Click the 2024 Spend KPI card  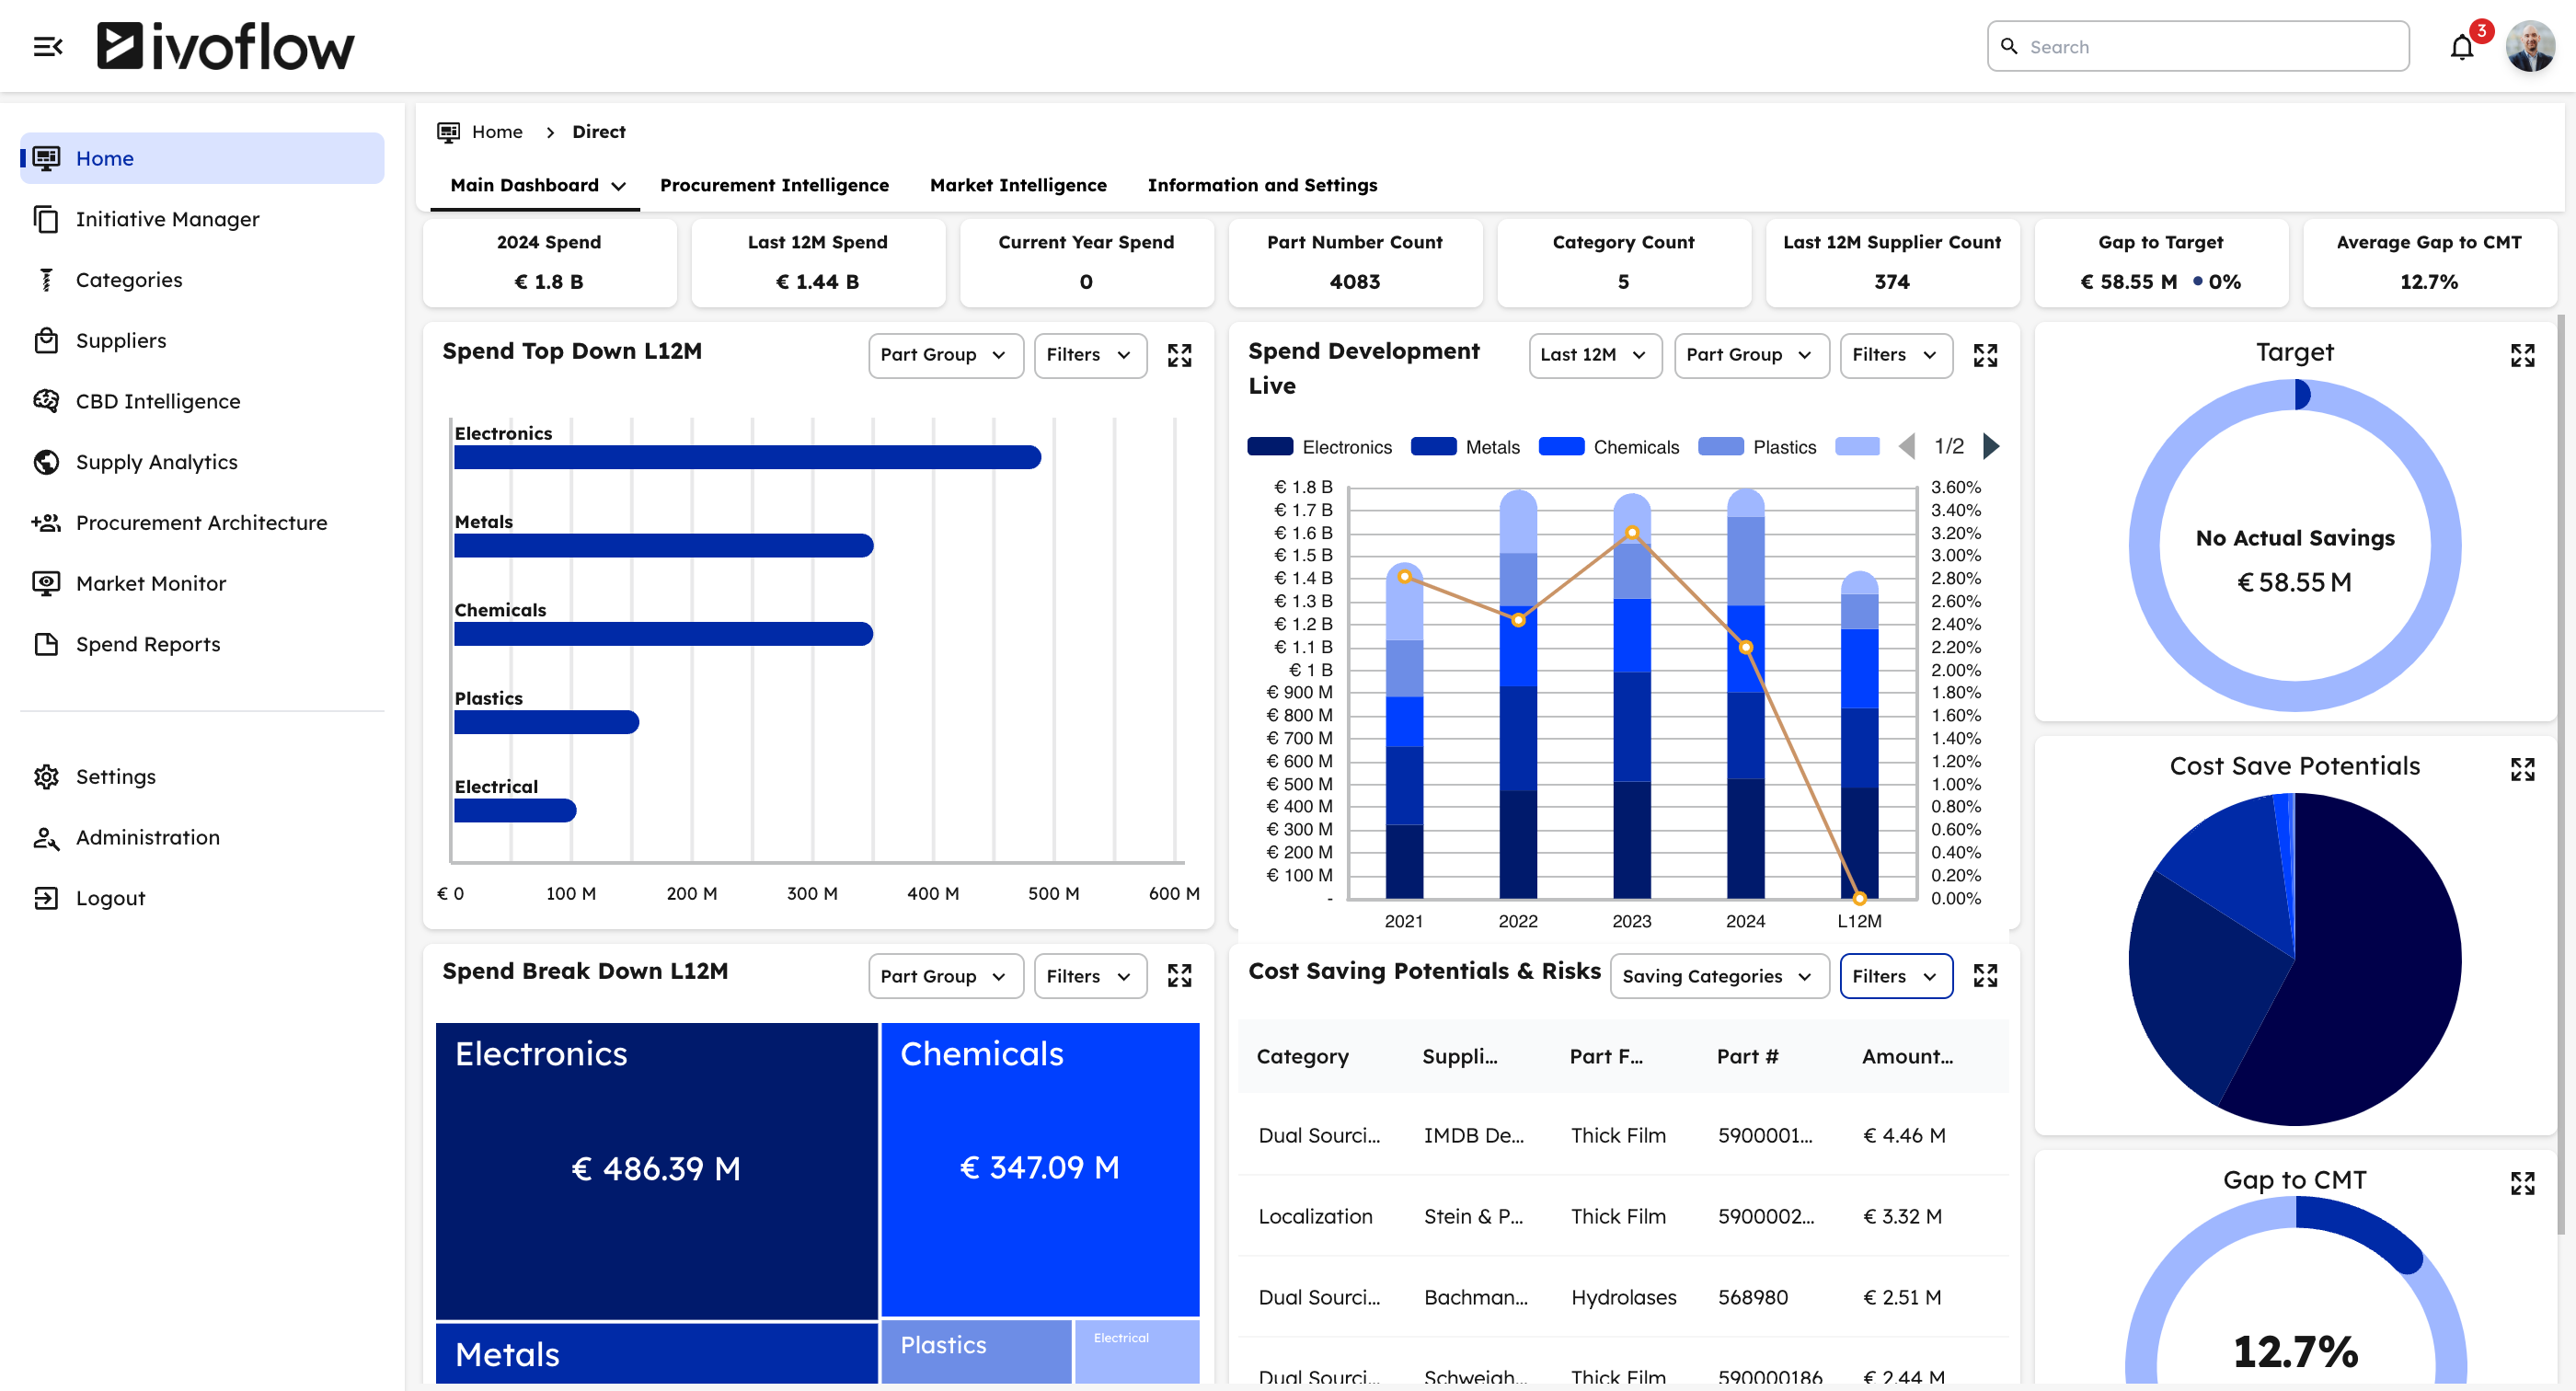(549, 263)
